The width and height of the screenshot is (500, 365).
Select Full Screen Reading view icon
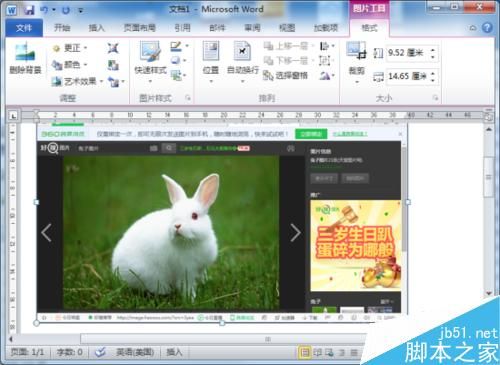[x=317, y=352]
